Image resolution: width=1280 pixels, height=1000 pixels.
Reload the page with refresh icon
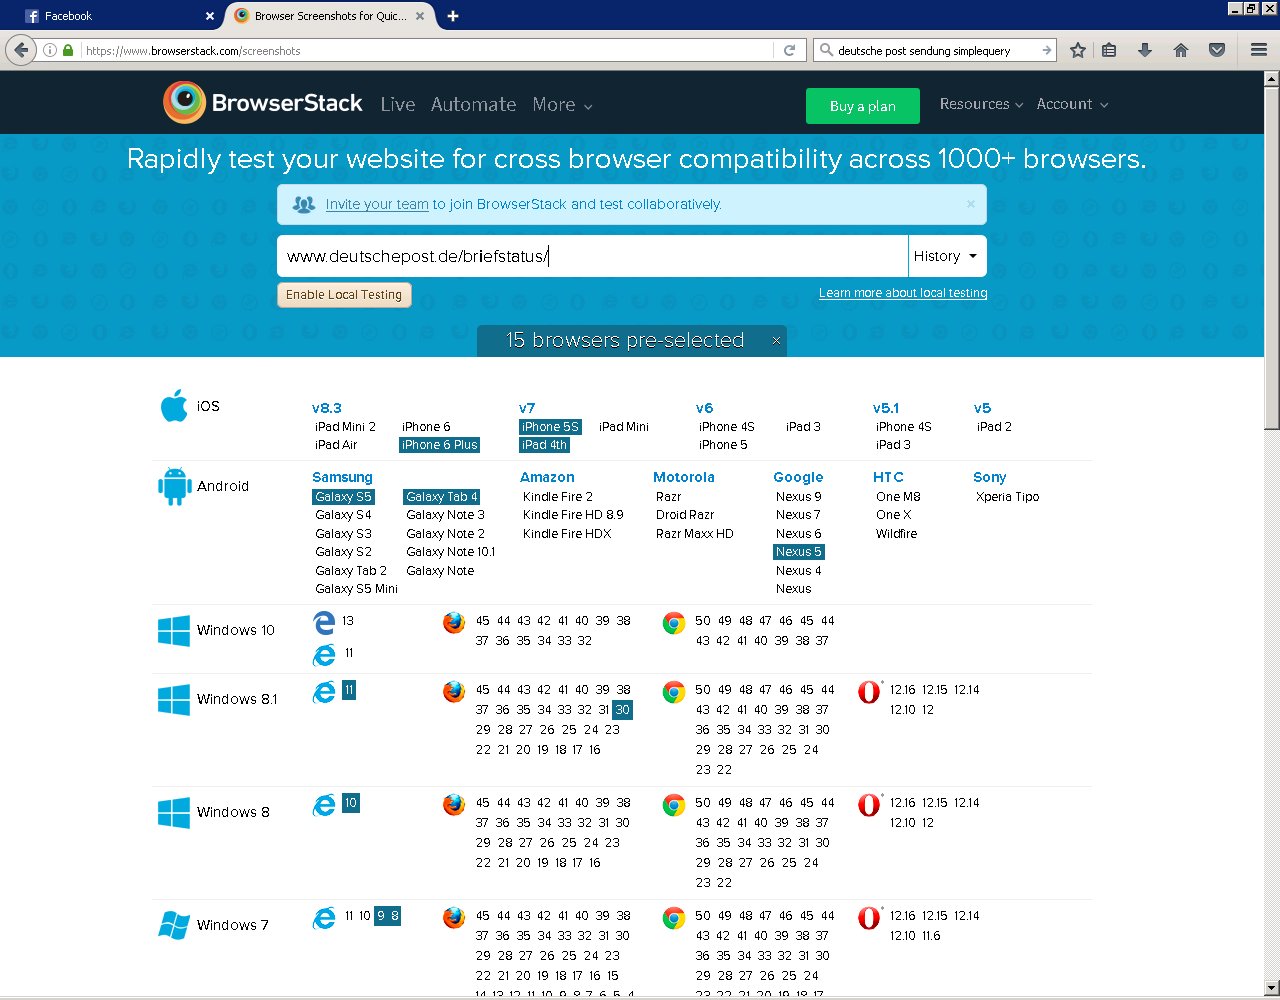[789, 50]
